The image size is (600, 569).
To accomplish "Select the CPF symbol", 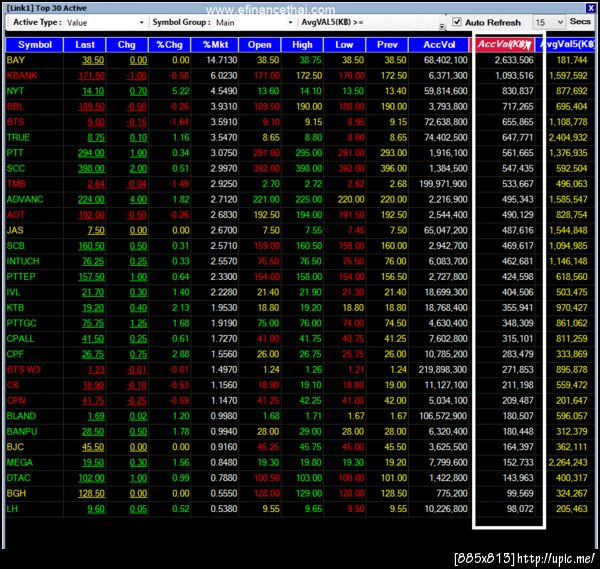I will coord(15,354).
